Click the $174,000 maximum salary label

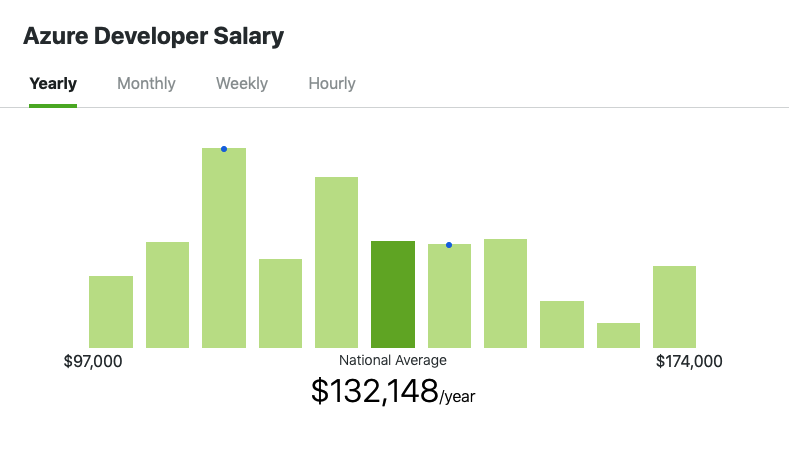(689, 361)
